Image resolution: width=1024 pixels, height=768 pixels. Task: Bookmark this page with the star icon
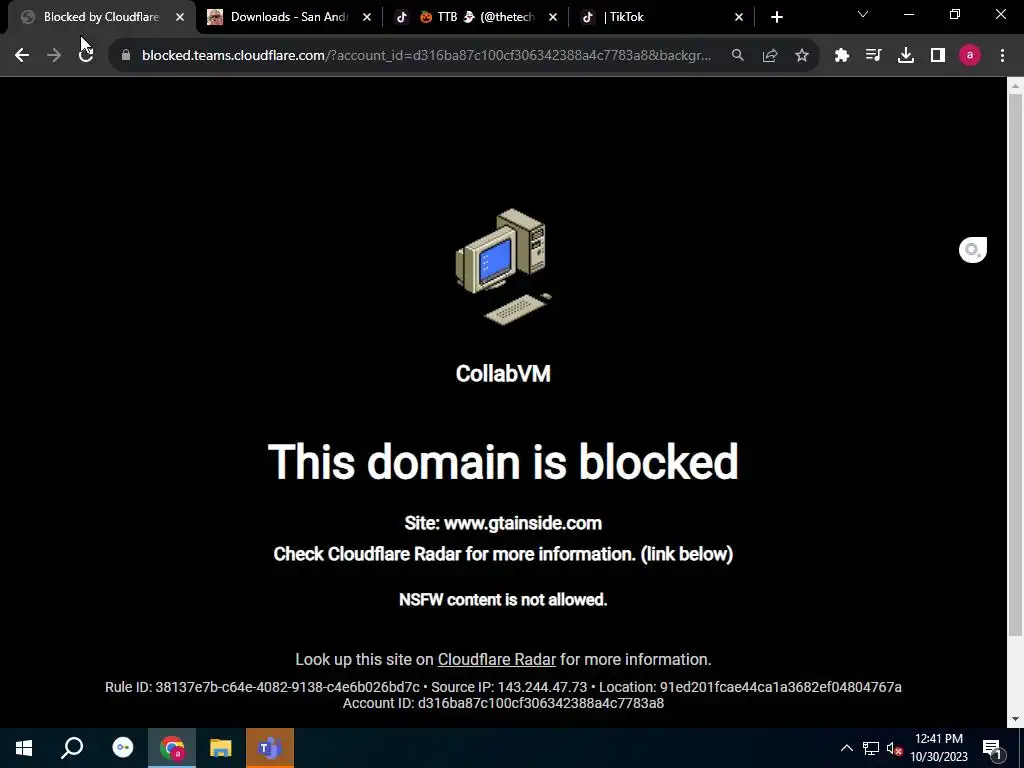point(802,56)
